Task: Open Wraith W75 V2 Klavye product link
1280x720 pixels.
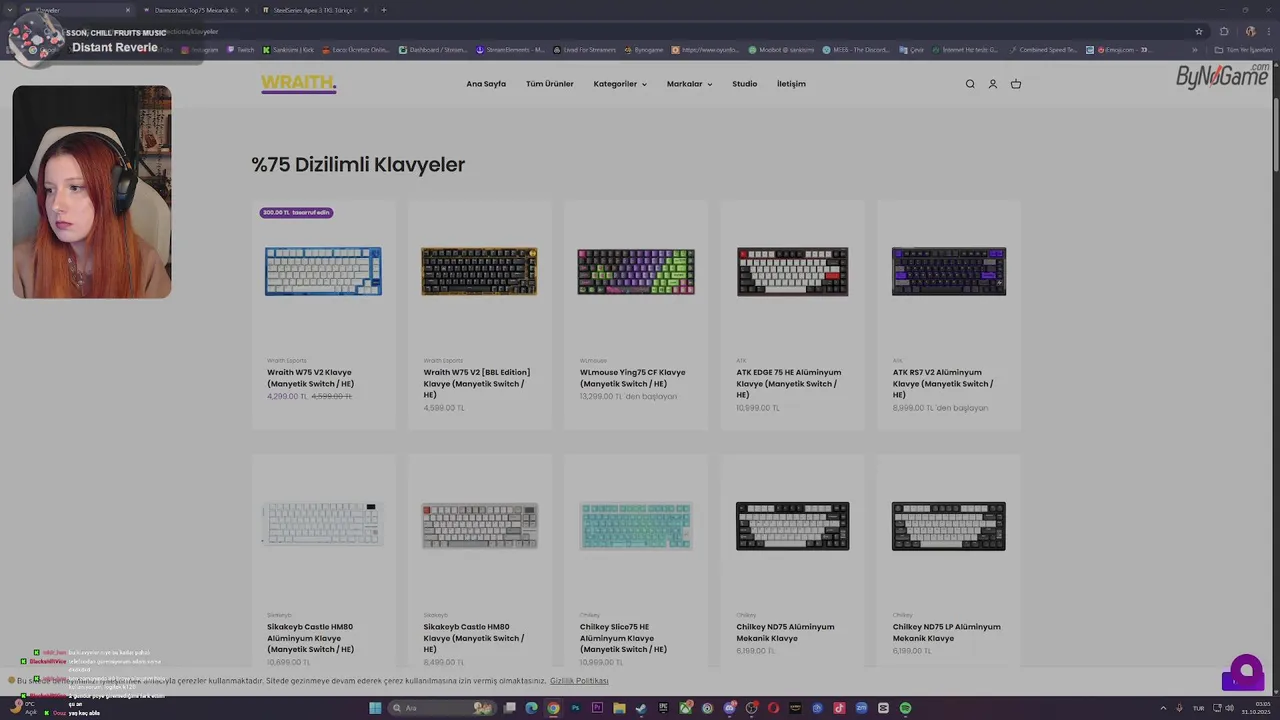Action: [311, 378]
